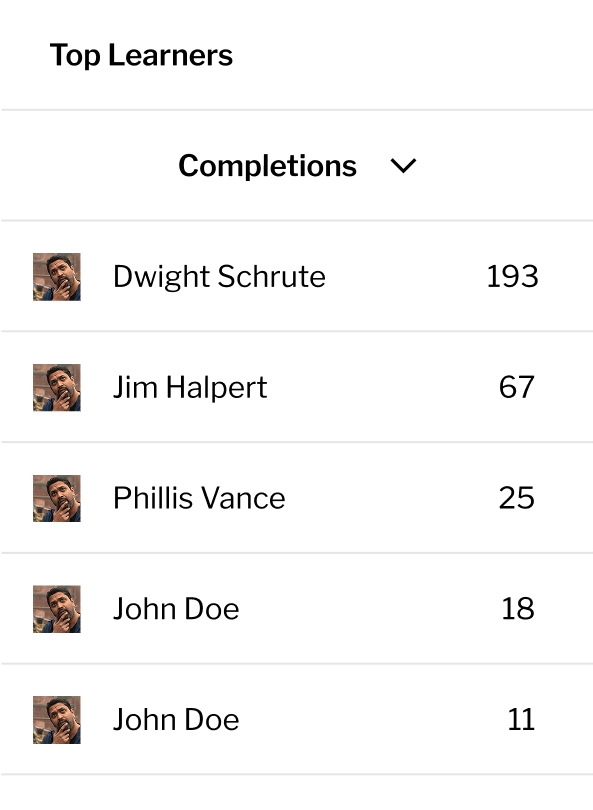Select Phillis Vance's avatar thumbnail
This screenshot has height=810, width=593.
57,498
